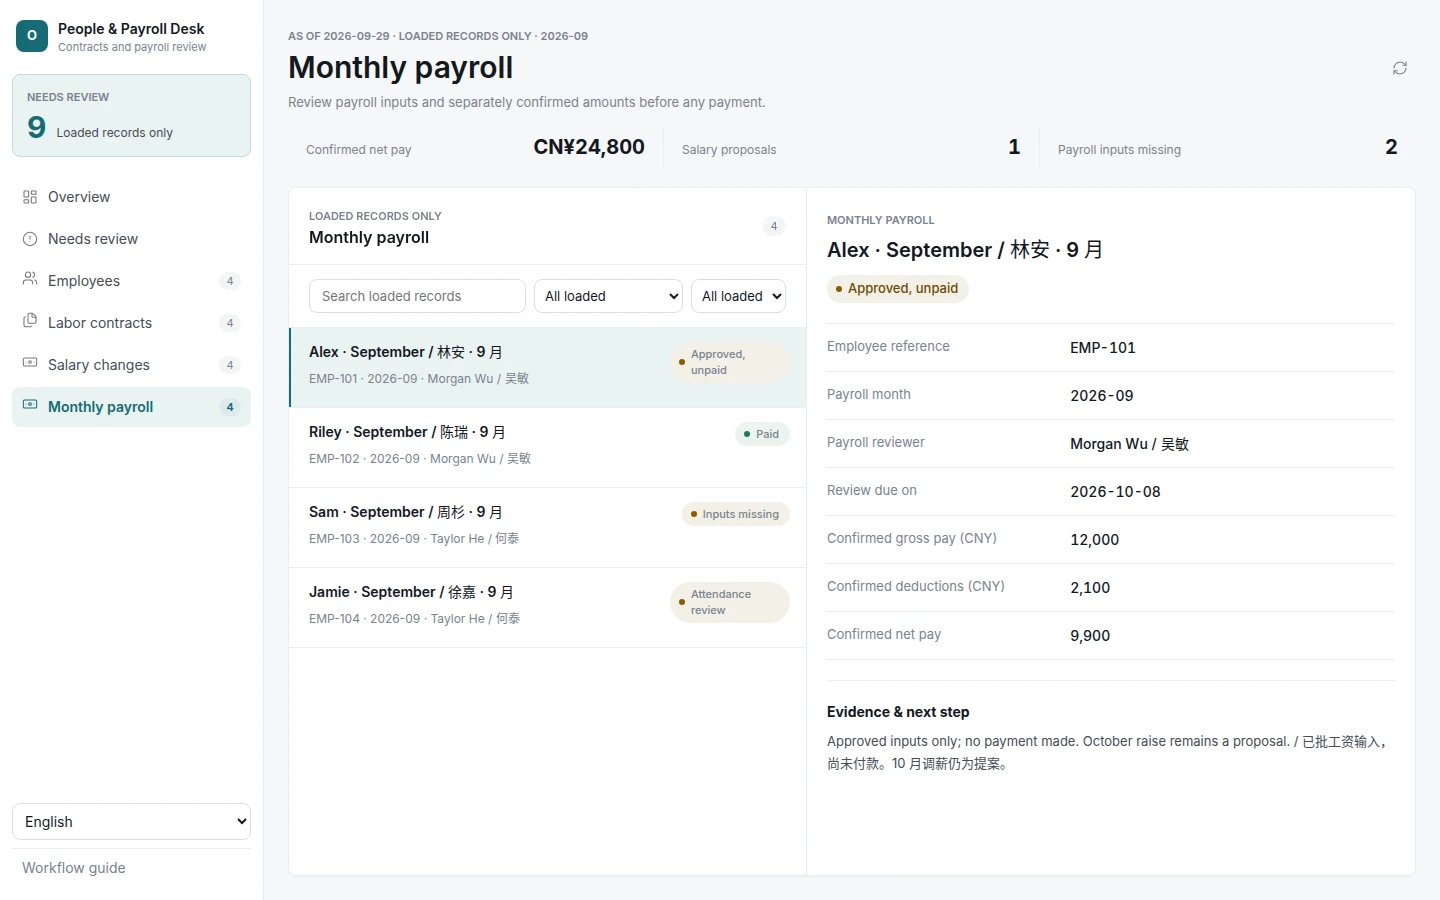
Task: Select Jamie September payroll record
Action: point(547,607)
